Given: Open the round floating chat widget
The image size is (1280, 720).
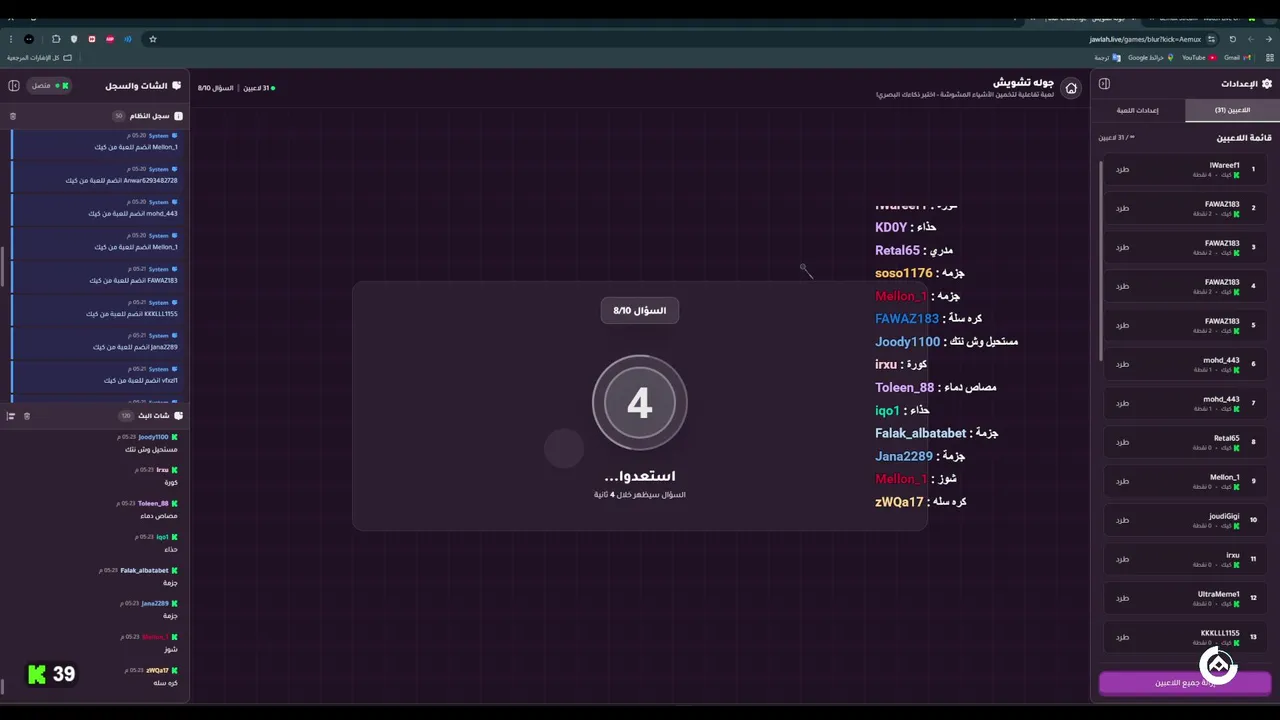Looking at the screenshot, I should pos(1218,664).
